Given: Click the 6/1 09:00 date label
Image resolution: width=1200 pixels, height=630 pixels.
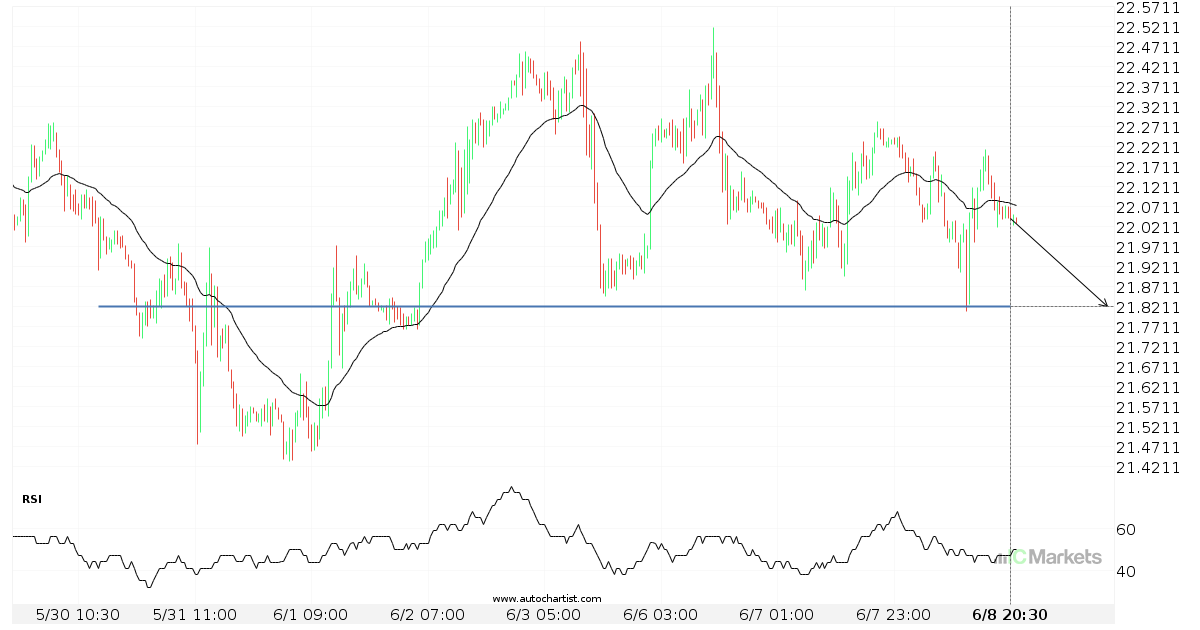Looking at the screenshot, I should point(313,614).
